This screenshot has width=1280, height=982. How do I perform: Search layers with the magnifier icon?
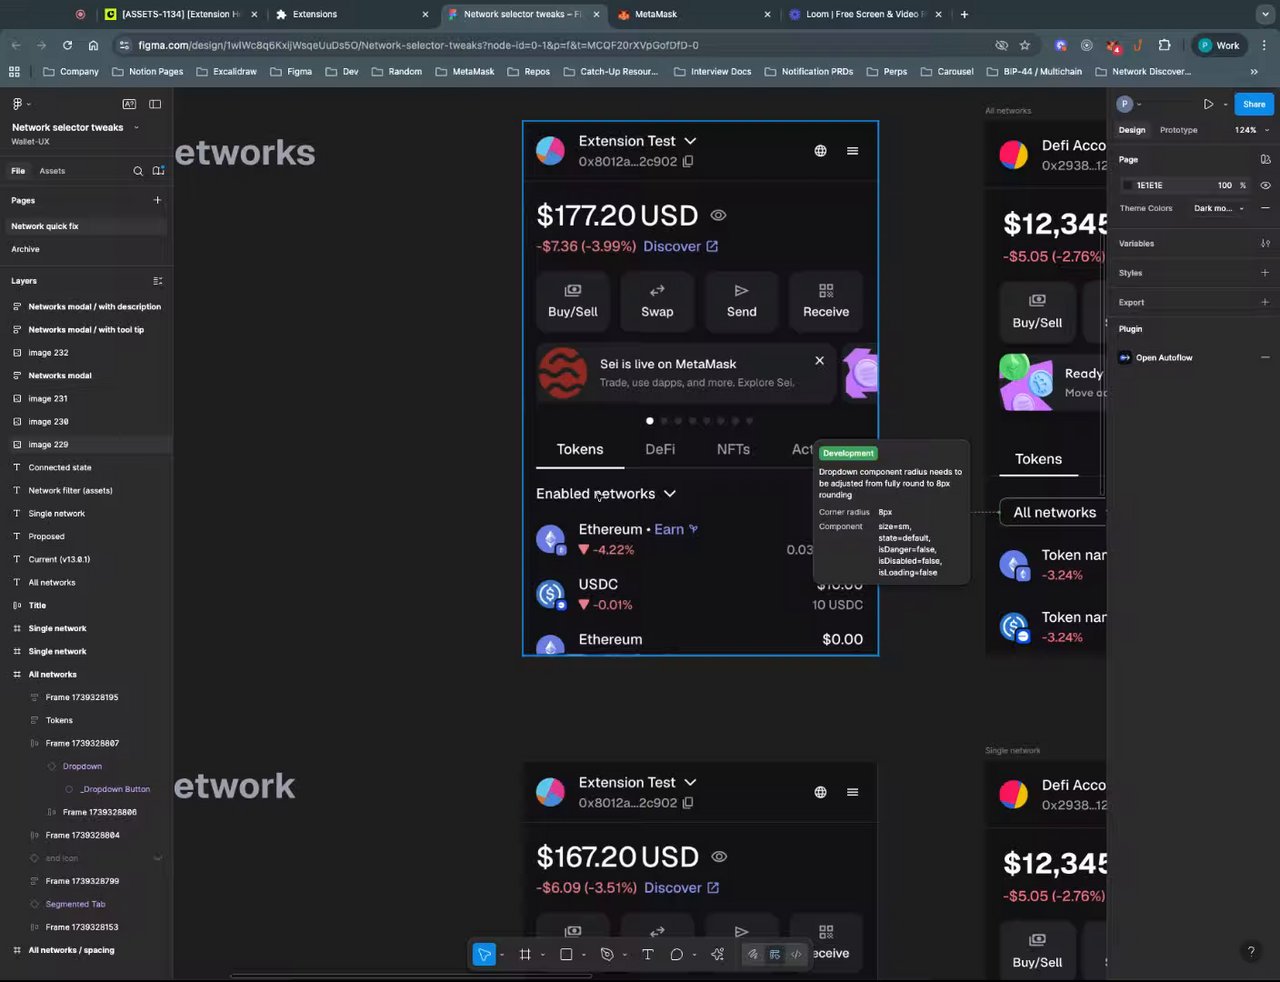click(138, 171)
